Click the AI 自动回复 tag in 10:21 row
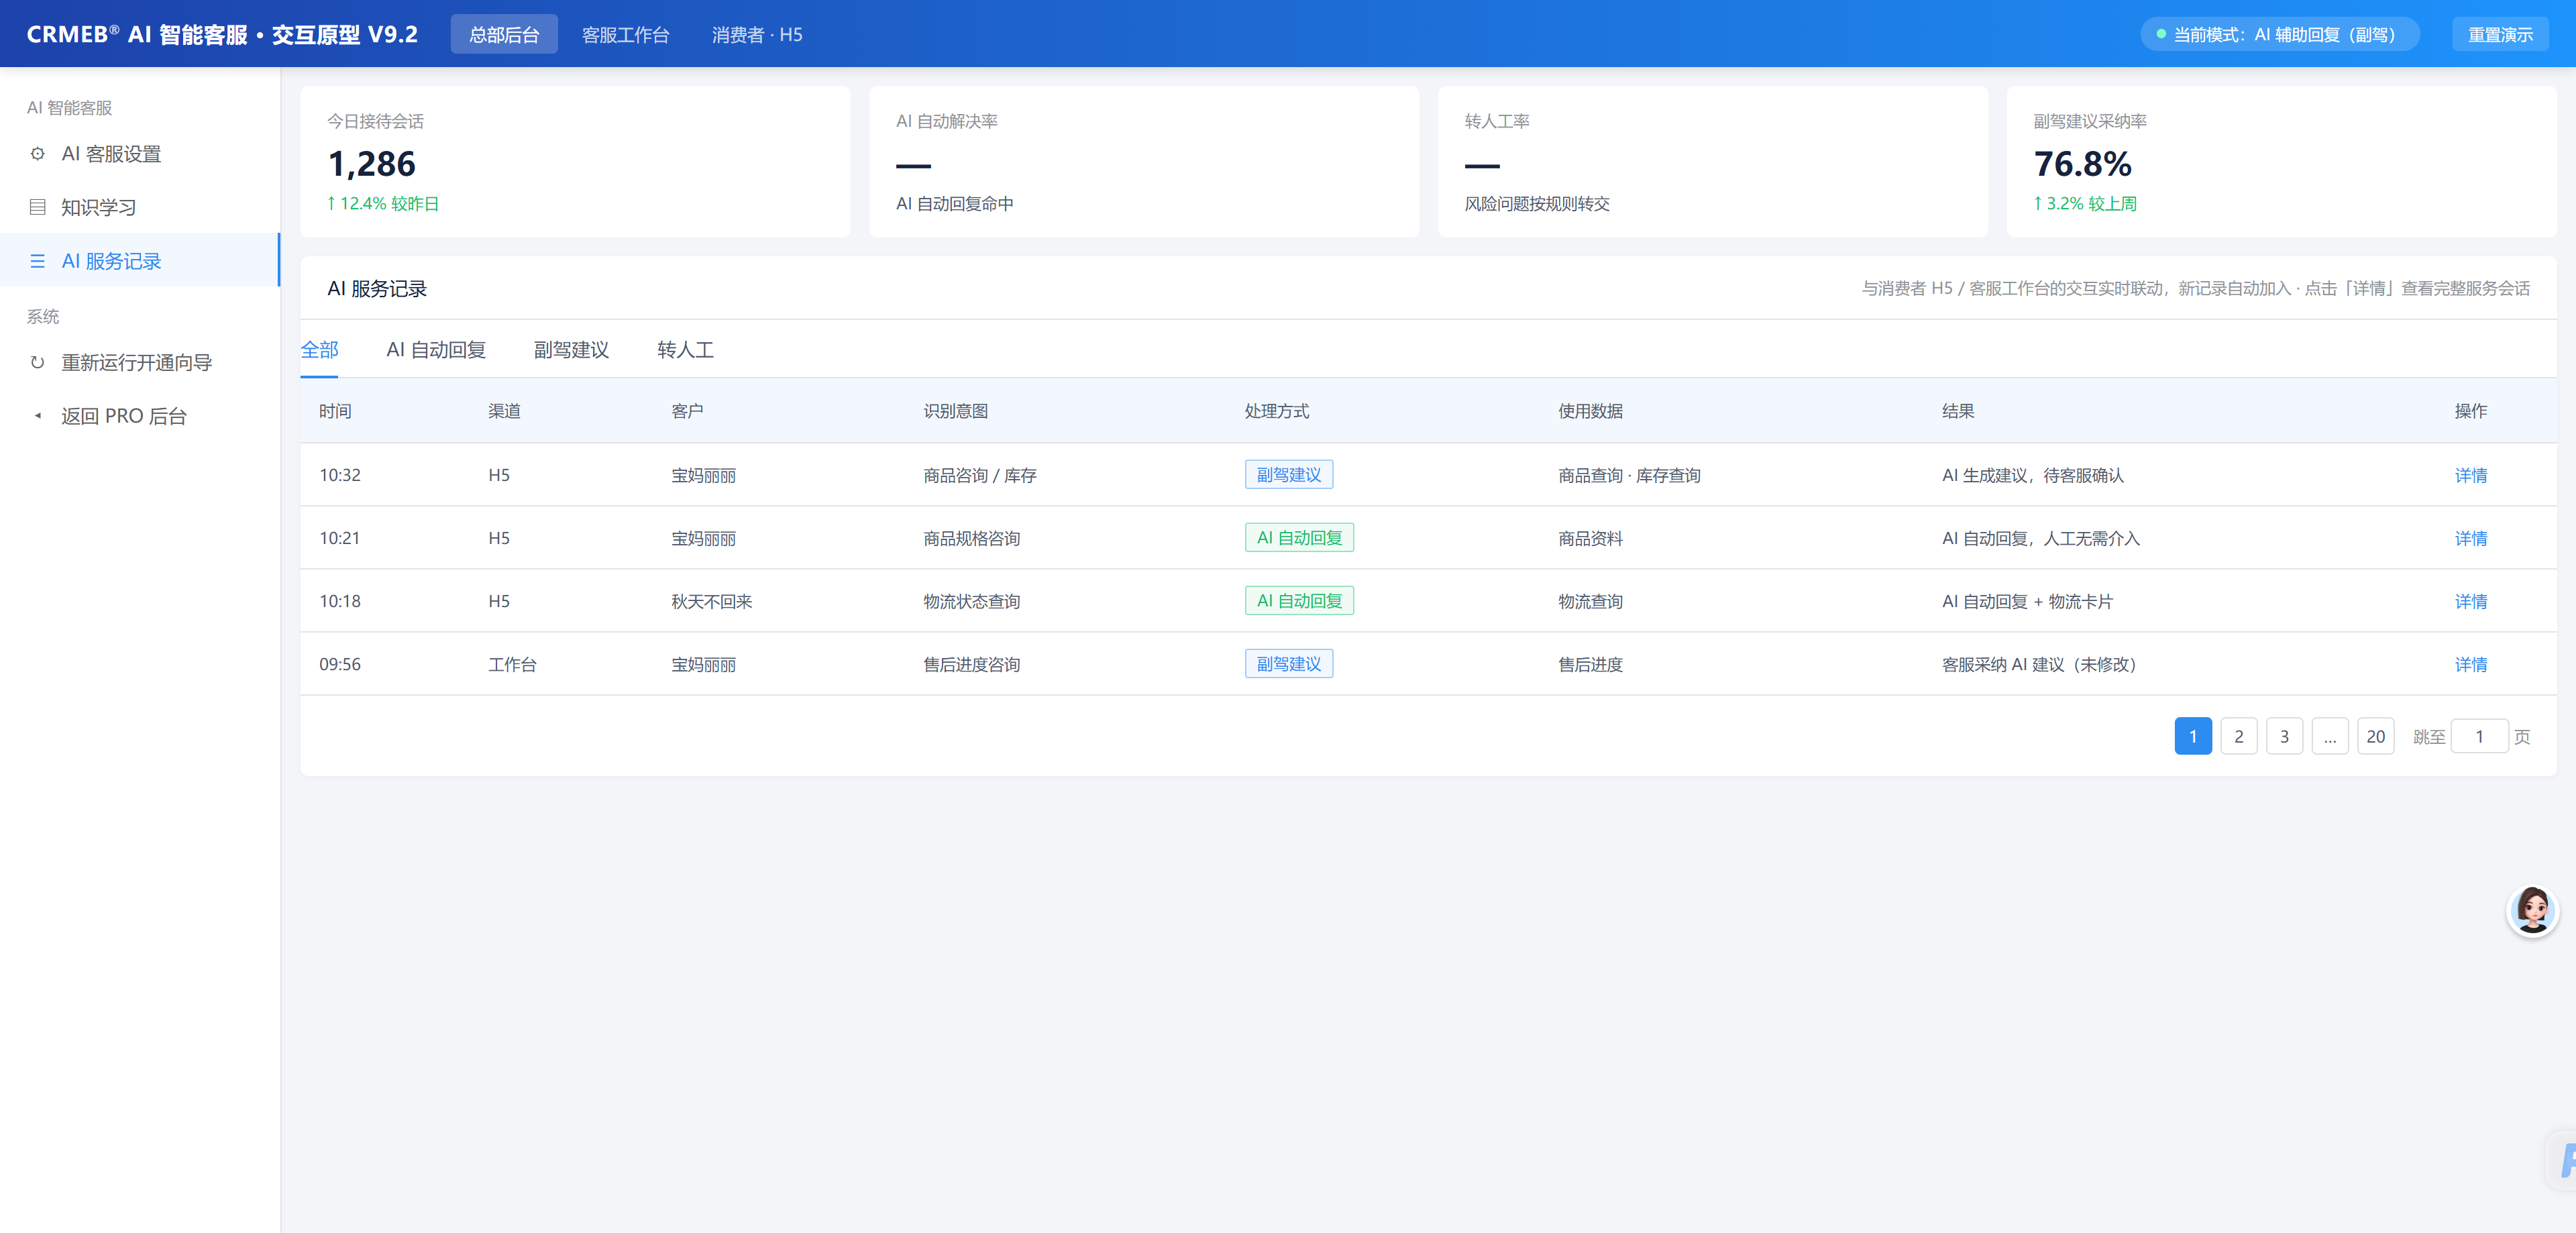2576x1233 pixels. (1299, 537)
